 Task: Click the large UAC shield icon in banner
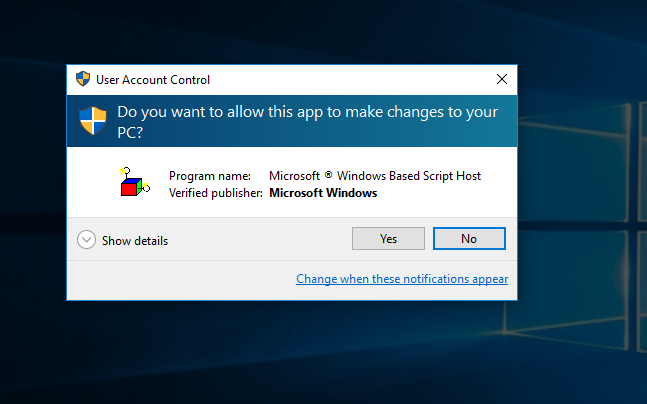coord(93,120)
